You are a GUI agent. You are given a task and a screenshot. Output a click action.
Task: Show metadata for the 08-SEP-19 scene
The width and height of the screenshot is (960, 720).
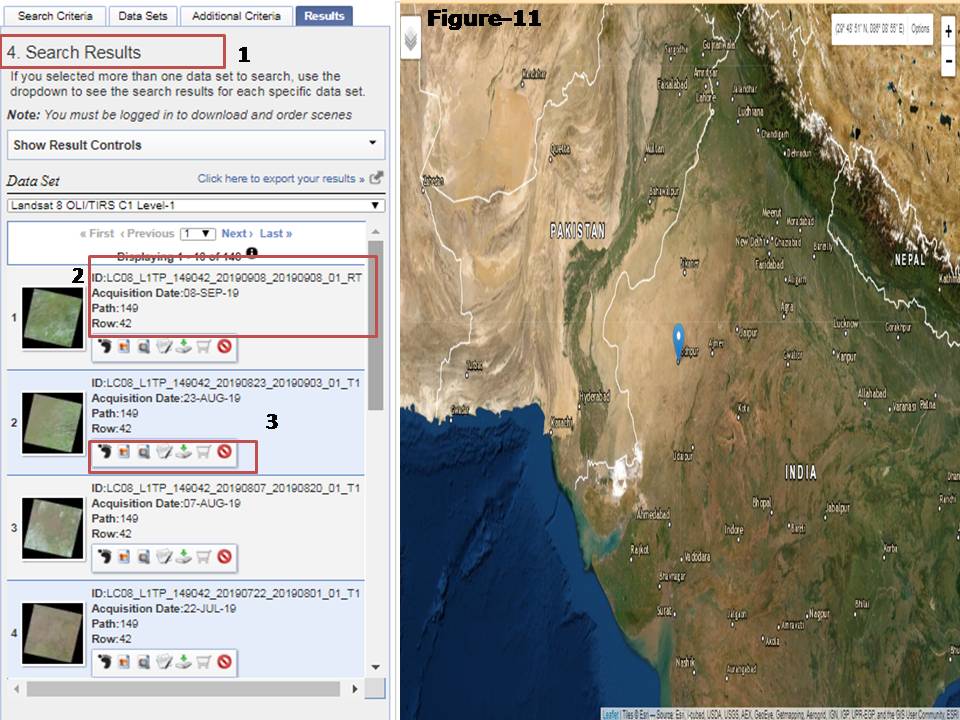tap(163, 347)
